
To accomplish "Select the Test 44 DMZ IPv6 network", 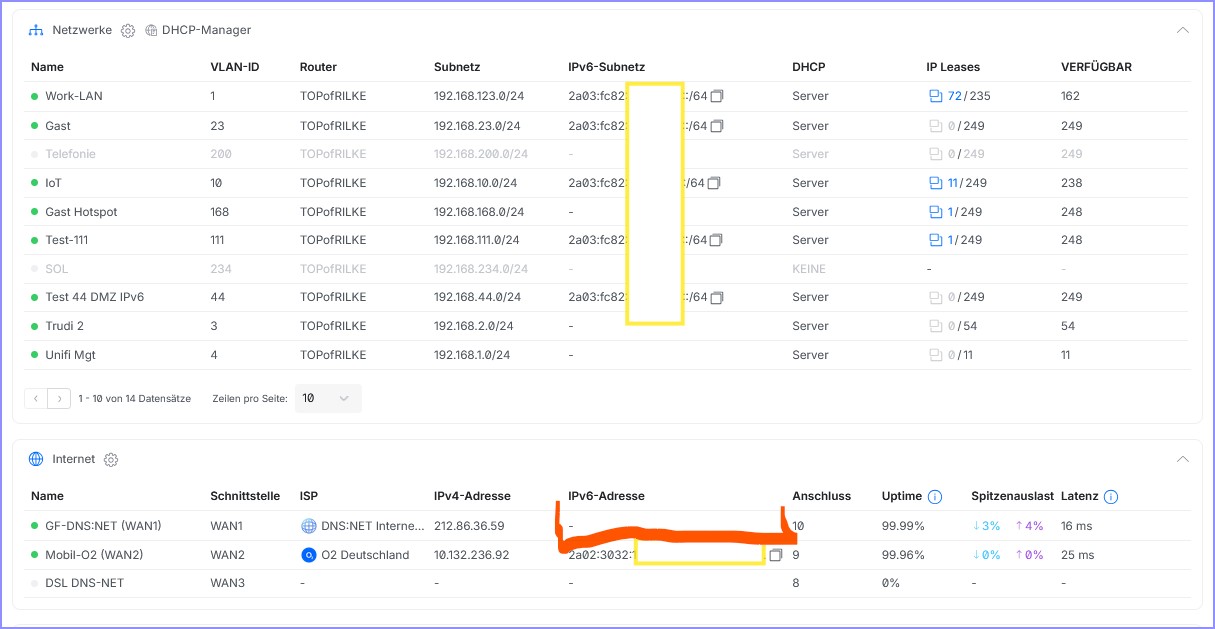I will 94,297.
